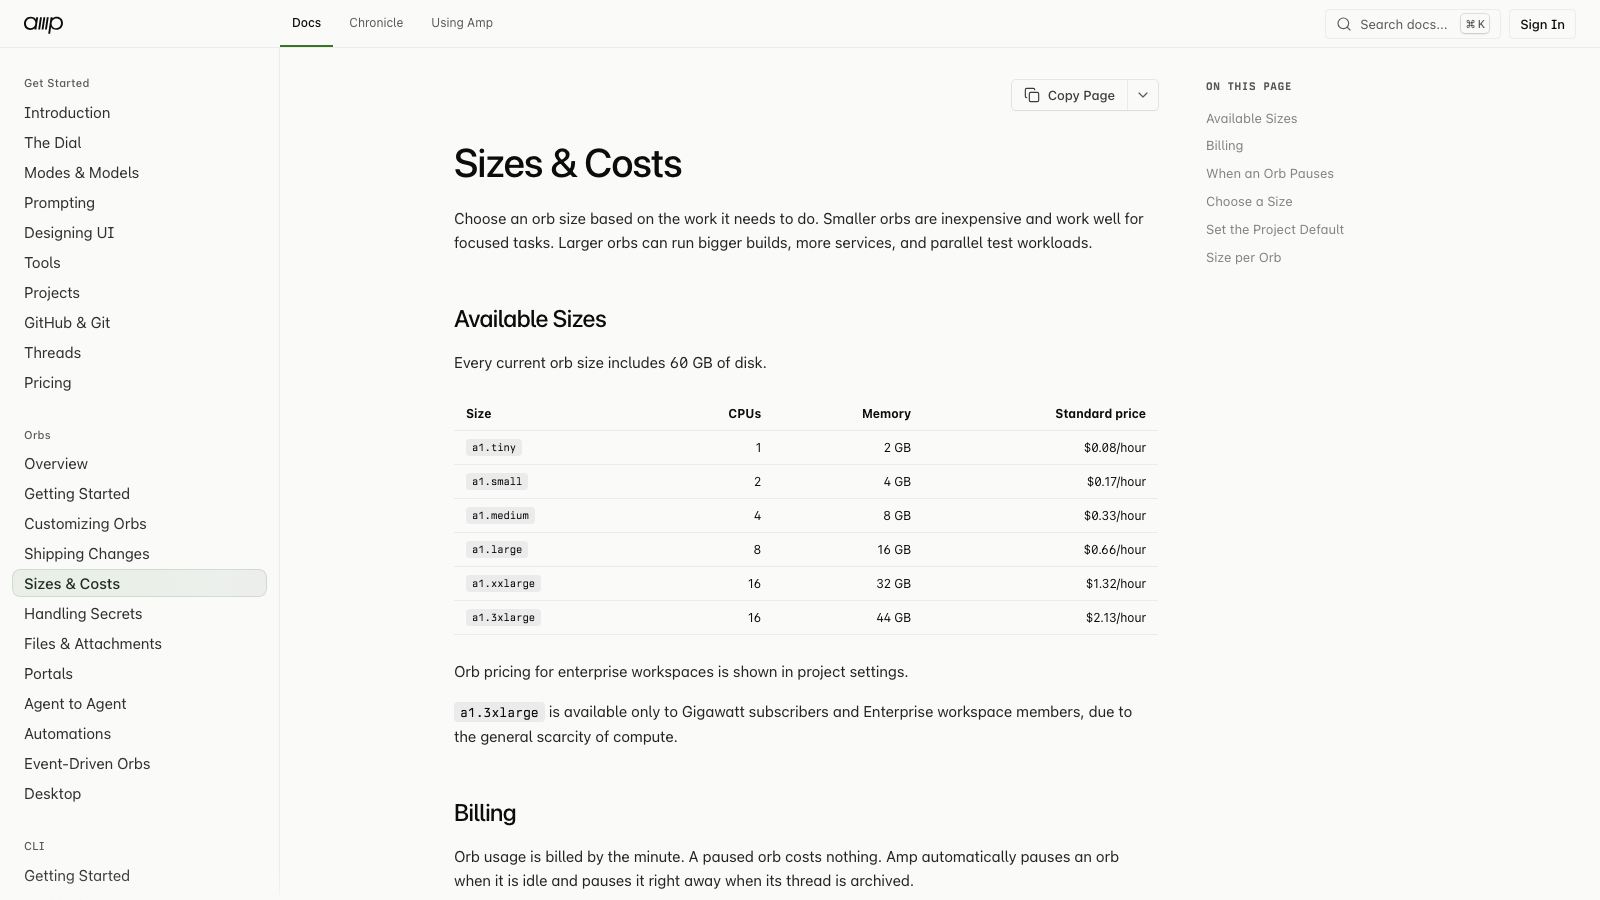Open Introduction in the sidebar
This screenshot has height=900, width=1600.
(x=67, y=113)
